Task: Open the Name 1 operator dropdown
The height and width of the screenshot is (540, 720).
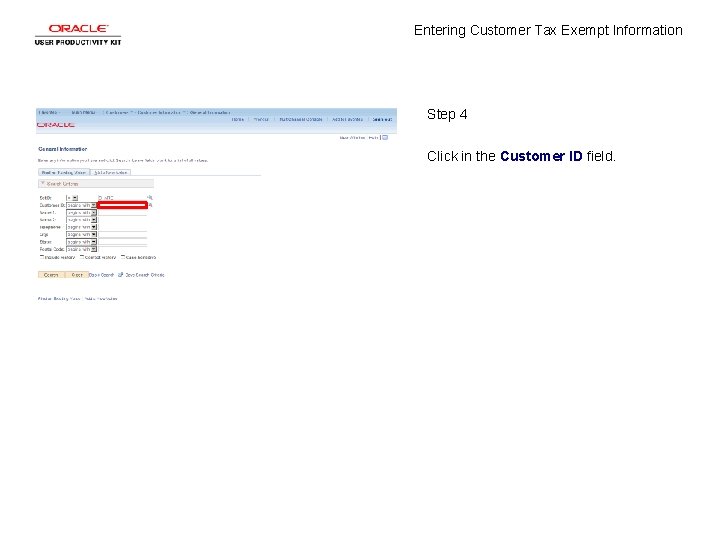Action: click(x=81, y=213)
